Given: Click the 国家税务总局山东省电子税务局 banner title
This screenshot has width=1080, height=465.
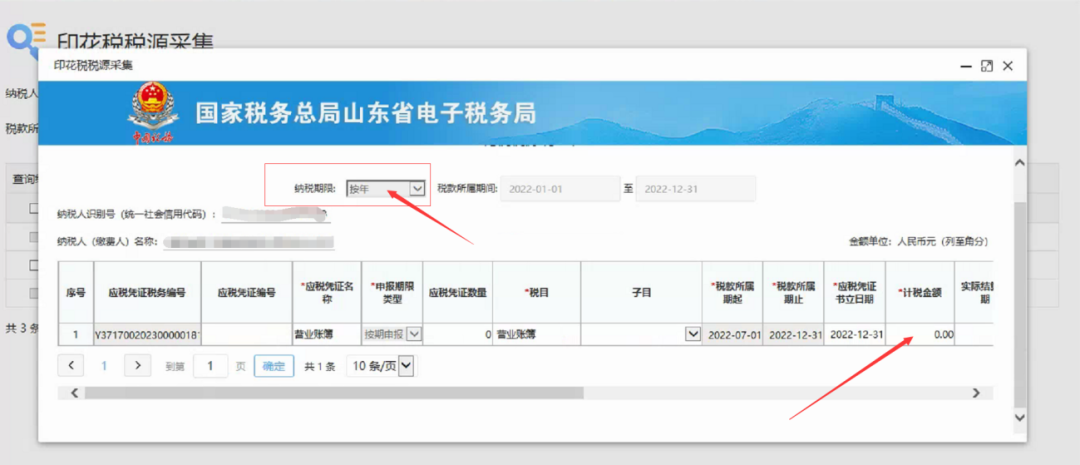Looking at the screenshot, I should tap(365, 112).
